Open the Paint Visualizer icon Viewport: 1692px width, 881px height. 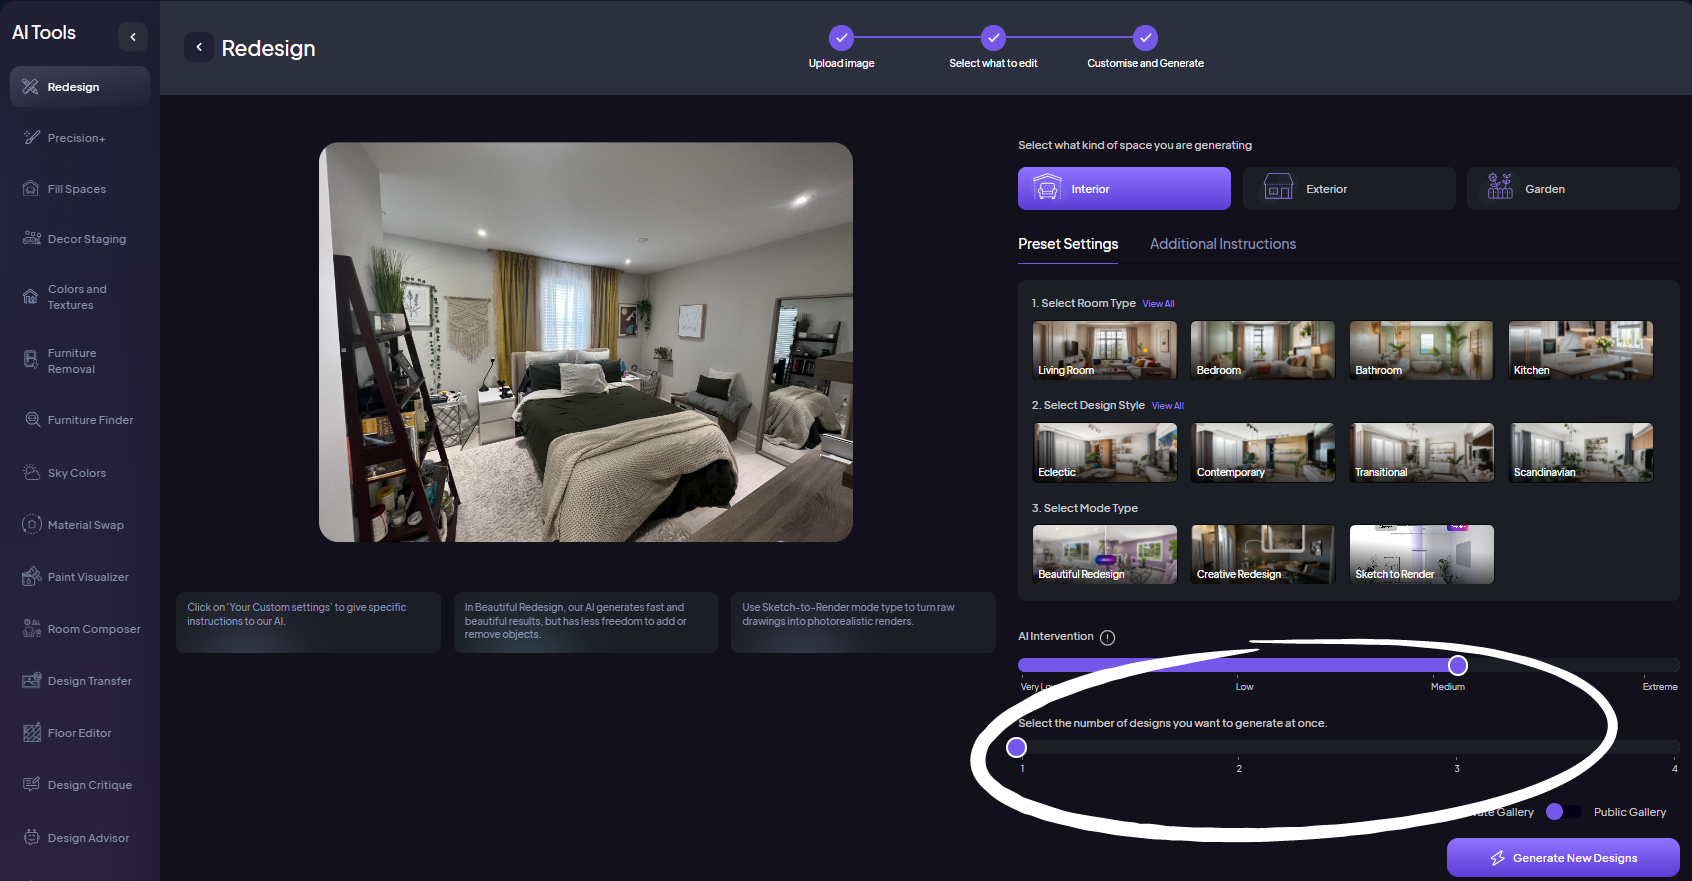(32, 577)
